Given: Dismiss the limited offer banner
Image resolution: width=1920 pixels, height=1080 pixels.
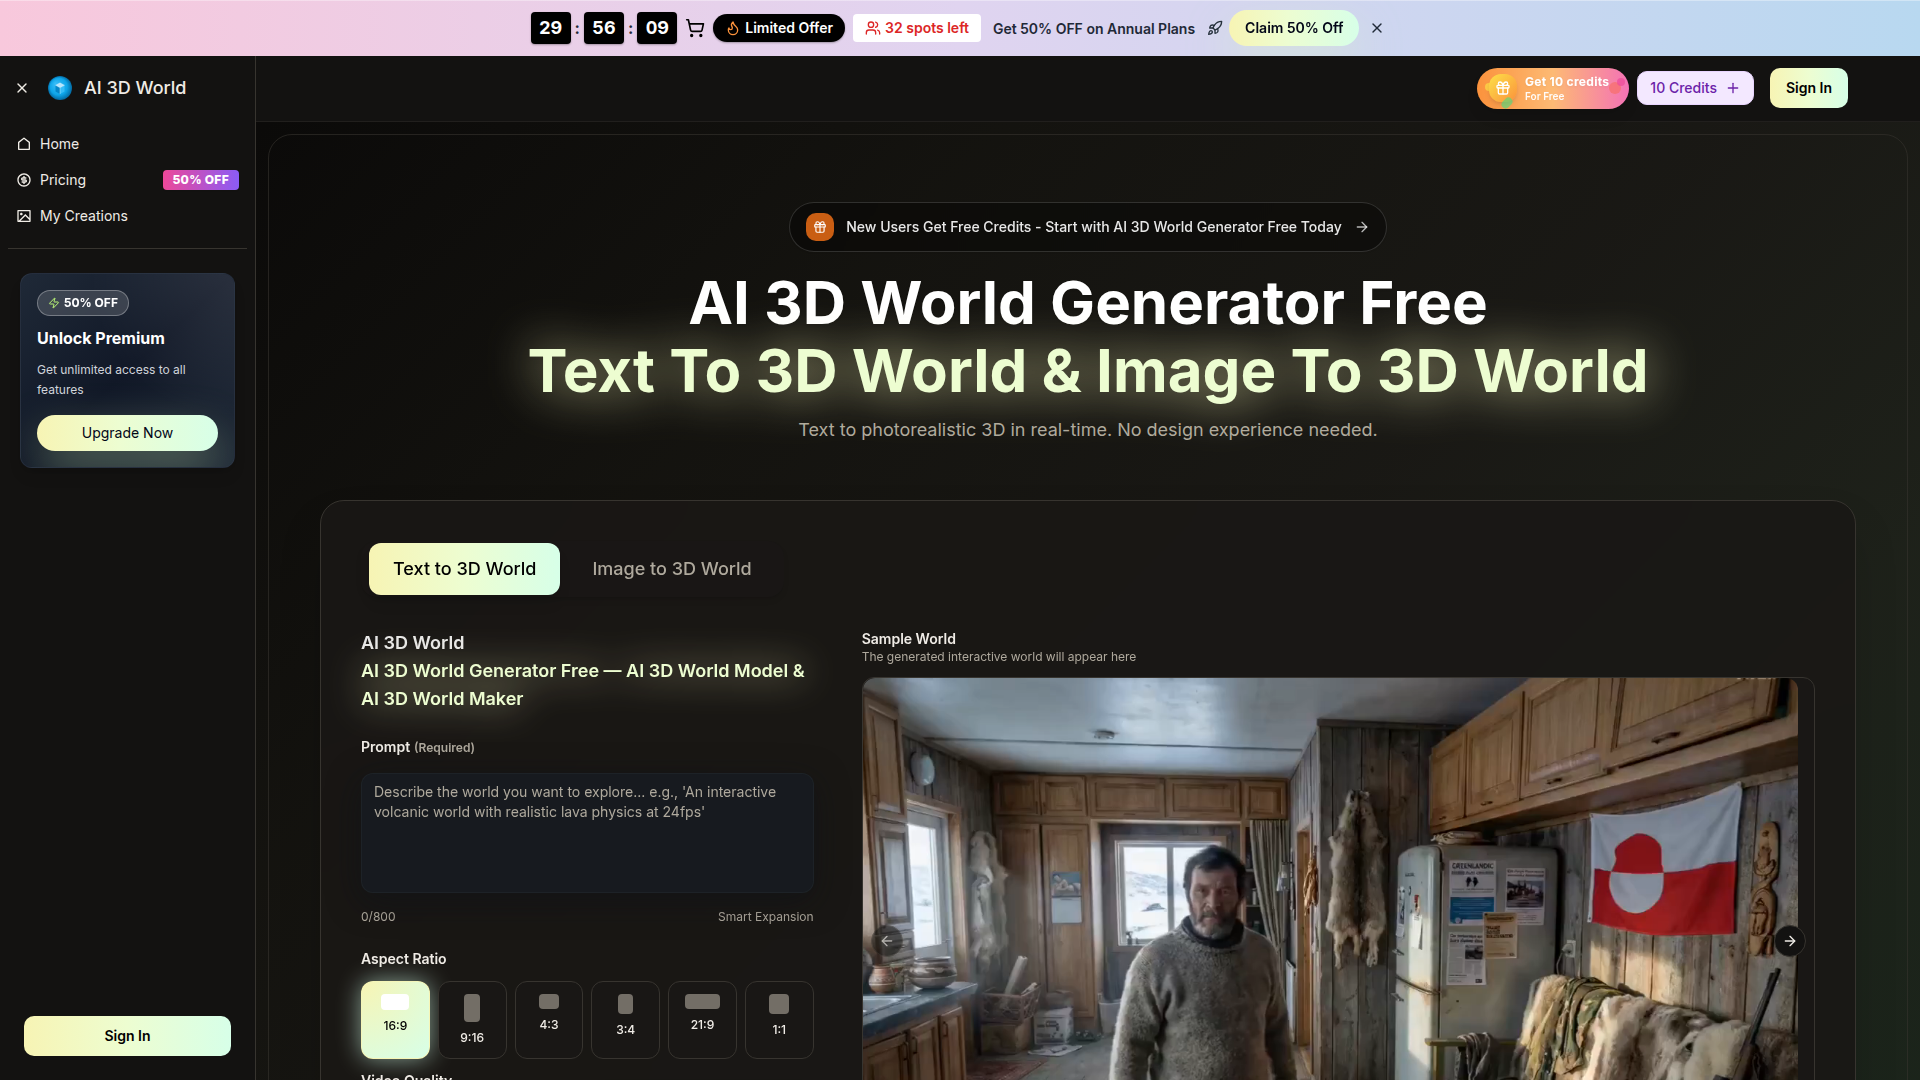Looking at the screenshot, I should [x=1377, y=28].
